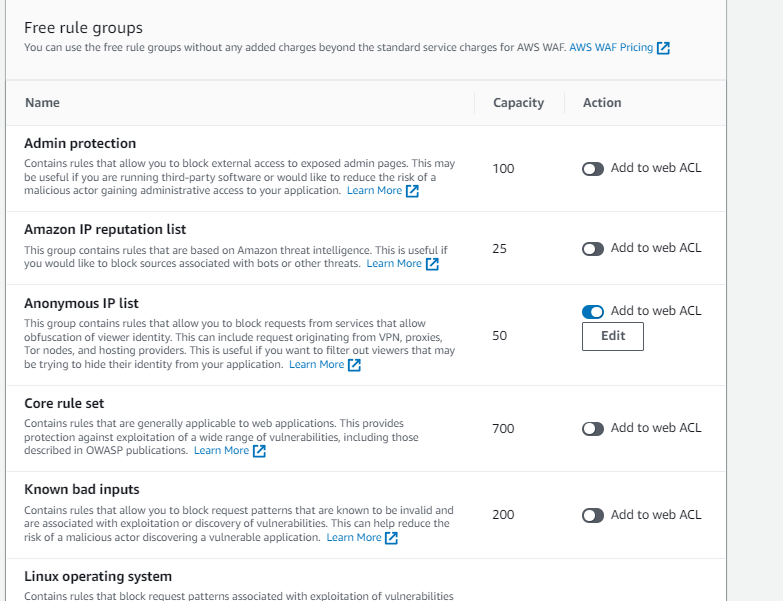Click external link icon for Admin protection Learn More
Screen dimensions: 783x601
pos(412,191)
